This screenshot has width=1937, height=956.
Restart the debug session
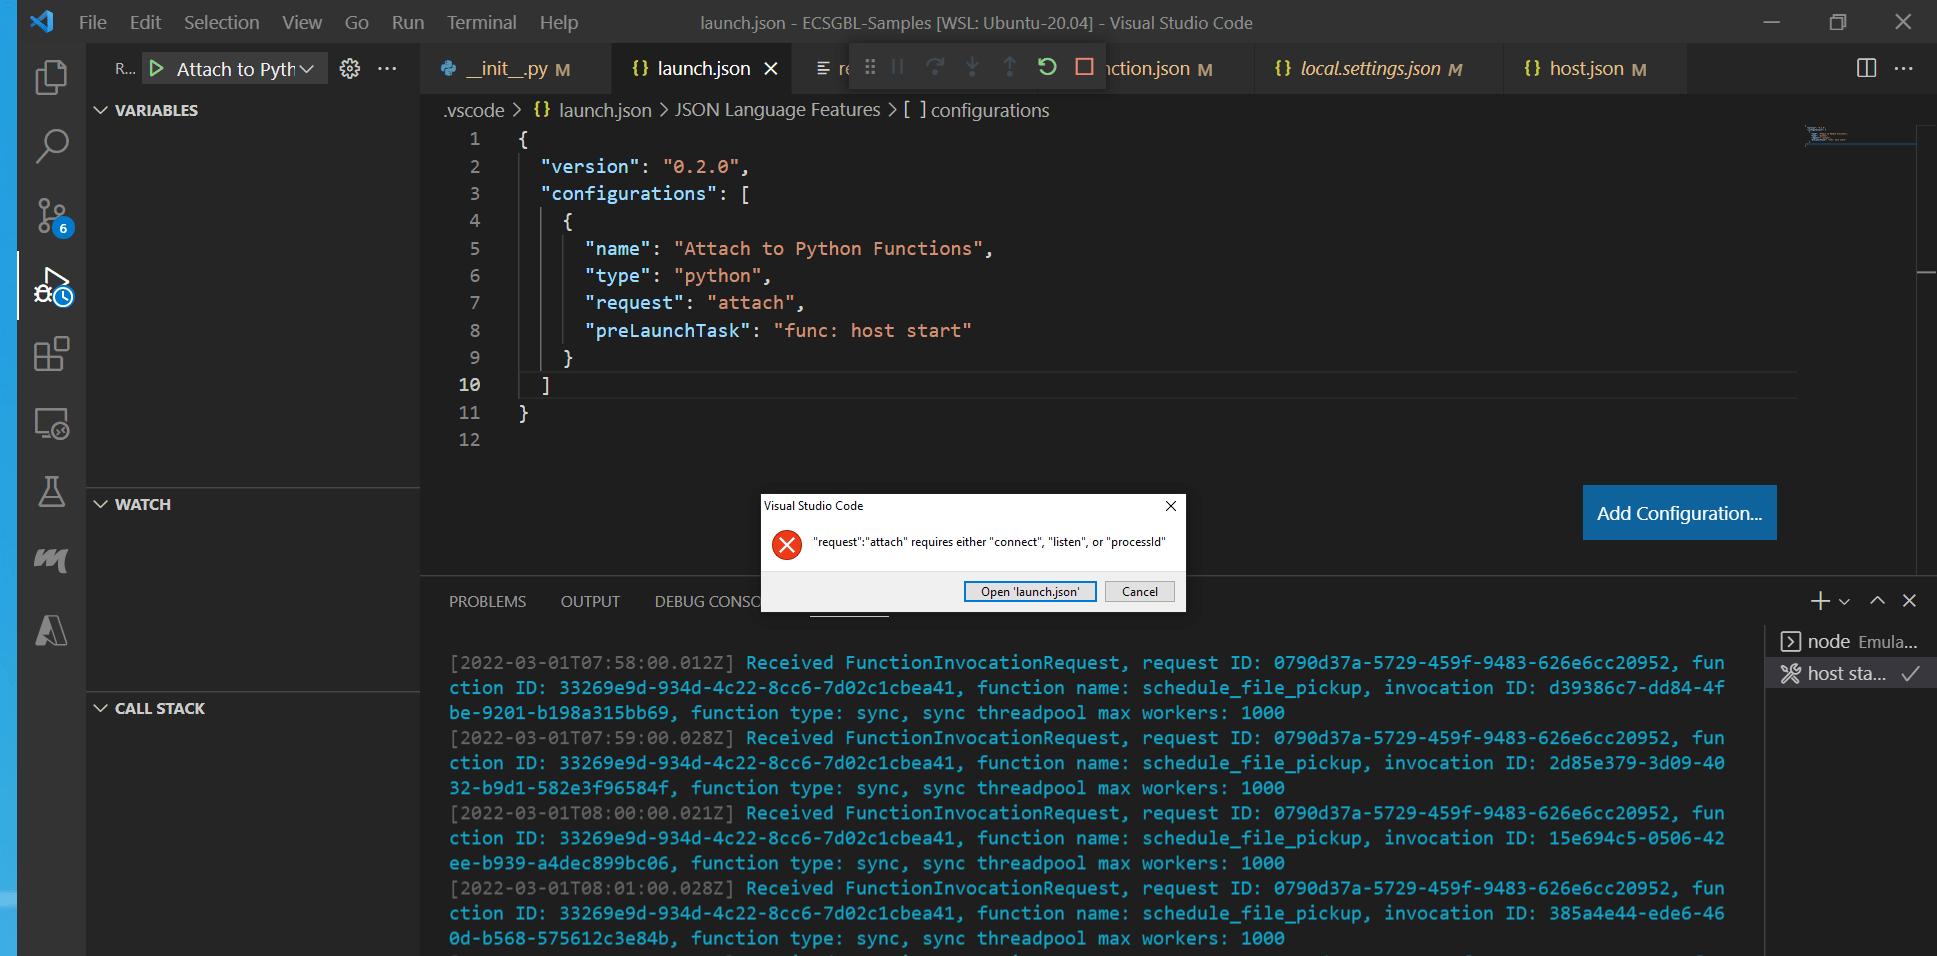(x=1047, y=67)
